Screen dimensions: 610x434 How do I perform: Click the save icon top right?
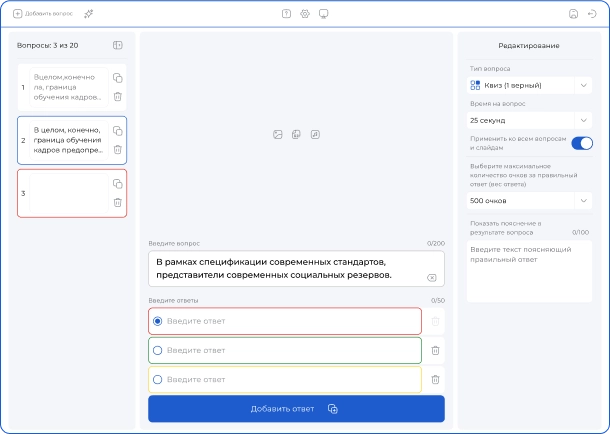pos(573,14)
